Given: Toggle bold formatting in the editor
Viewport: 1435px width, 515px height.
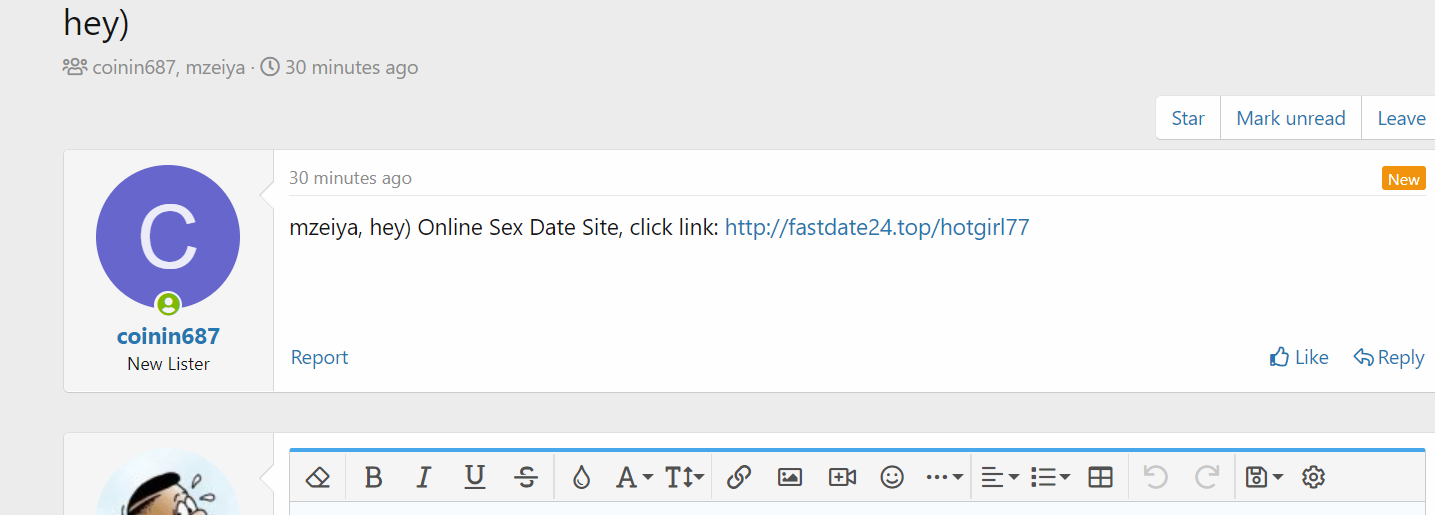Looking at the screenshot, I should (x=373, y=478).
